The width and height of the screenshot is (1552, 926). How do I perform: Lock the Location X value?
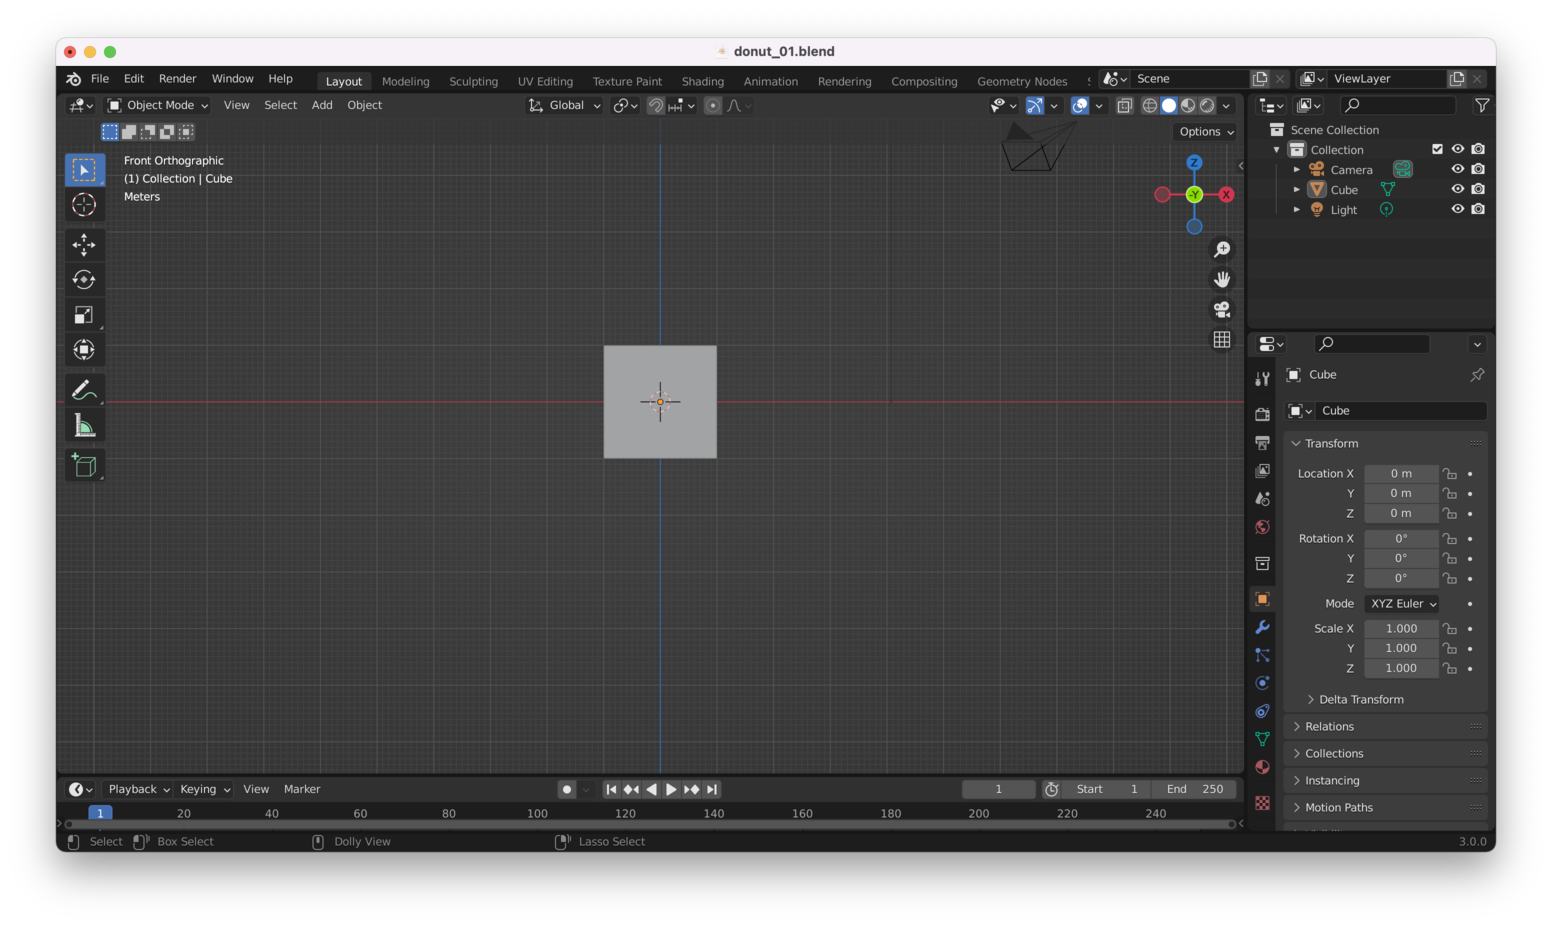pos(1449,474)
